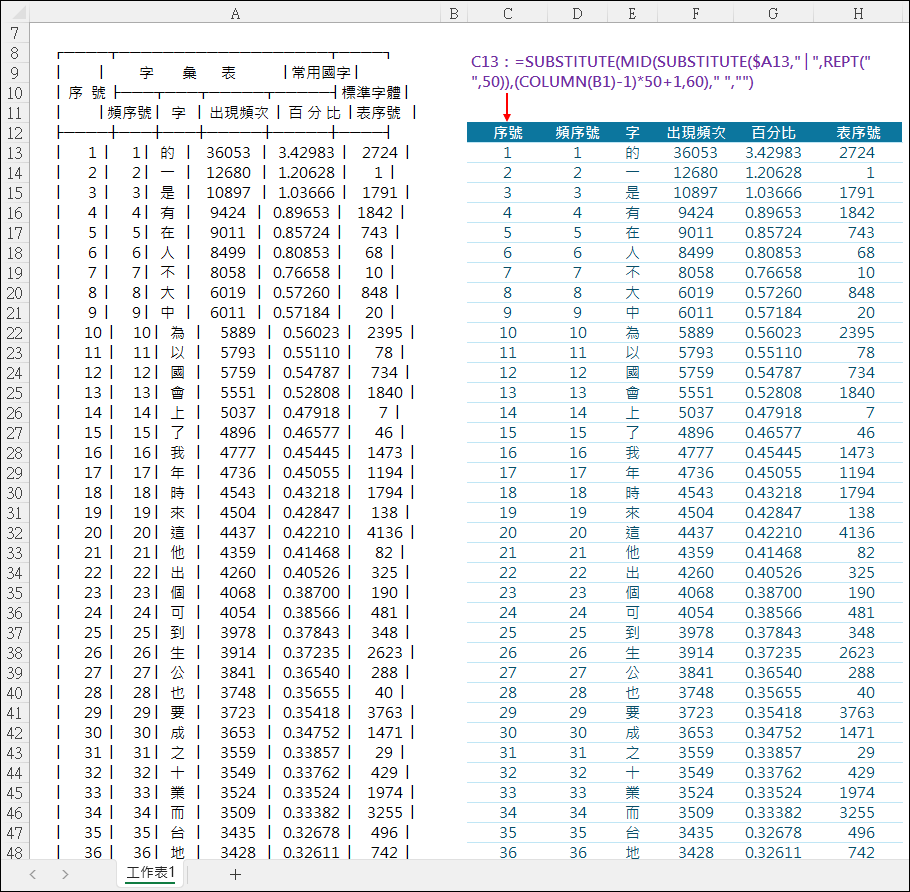The image size is (910, 892).
Task: Add a new sheet with the plus button
Action: click(x=235, y=875)
